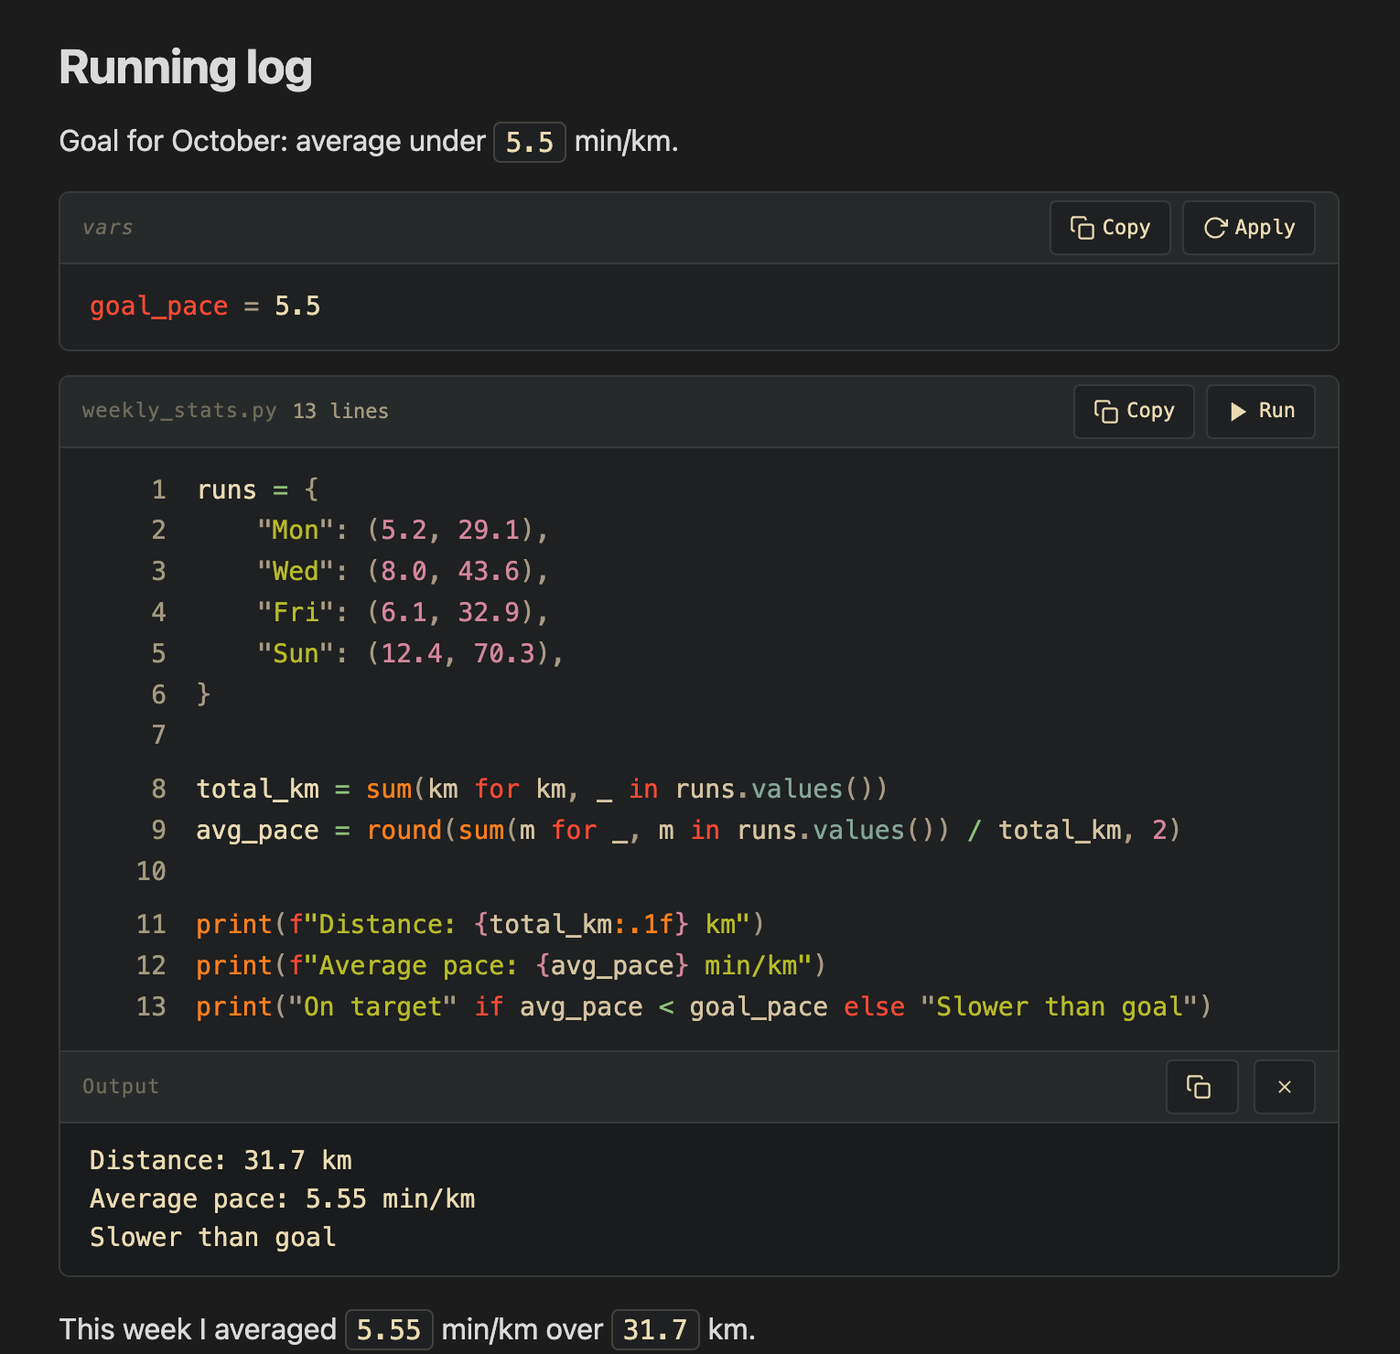
Task: Click the "Sun" key in the runs dict
Action: (296, 653)
